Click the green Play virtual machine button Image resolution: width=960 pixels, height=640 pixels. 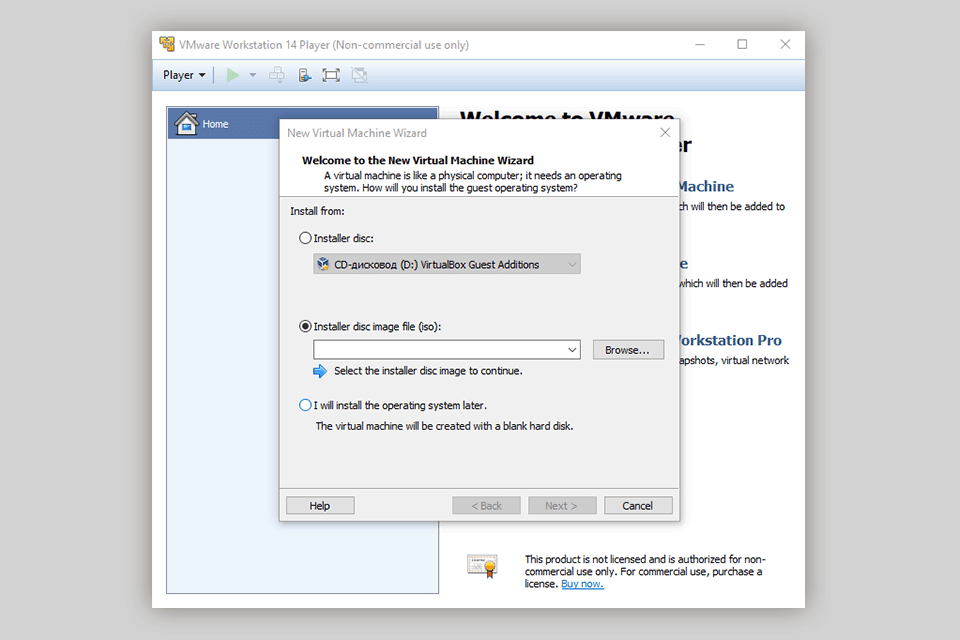233,75
